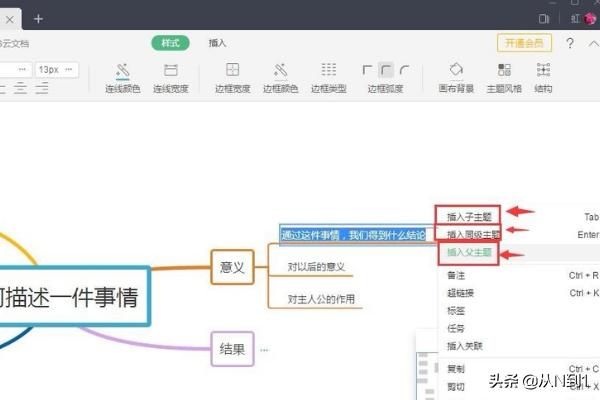
Task: Toggle the side panel icon in title bar
Action: 544,18
